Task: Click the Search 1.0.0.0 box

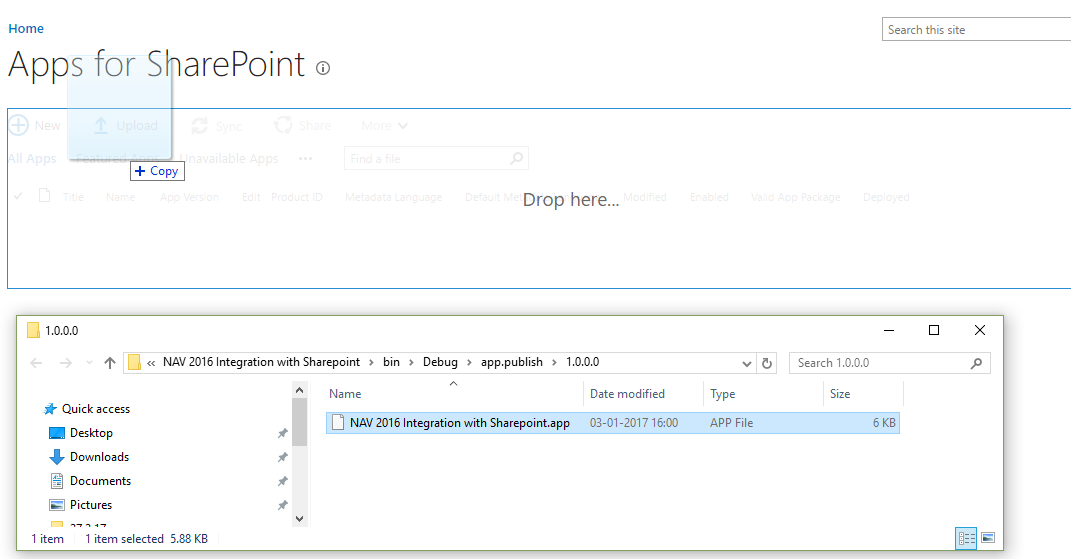Action: [889, 363]
